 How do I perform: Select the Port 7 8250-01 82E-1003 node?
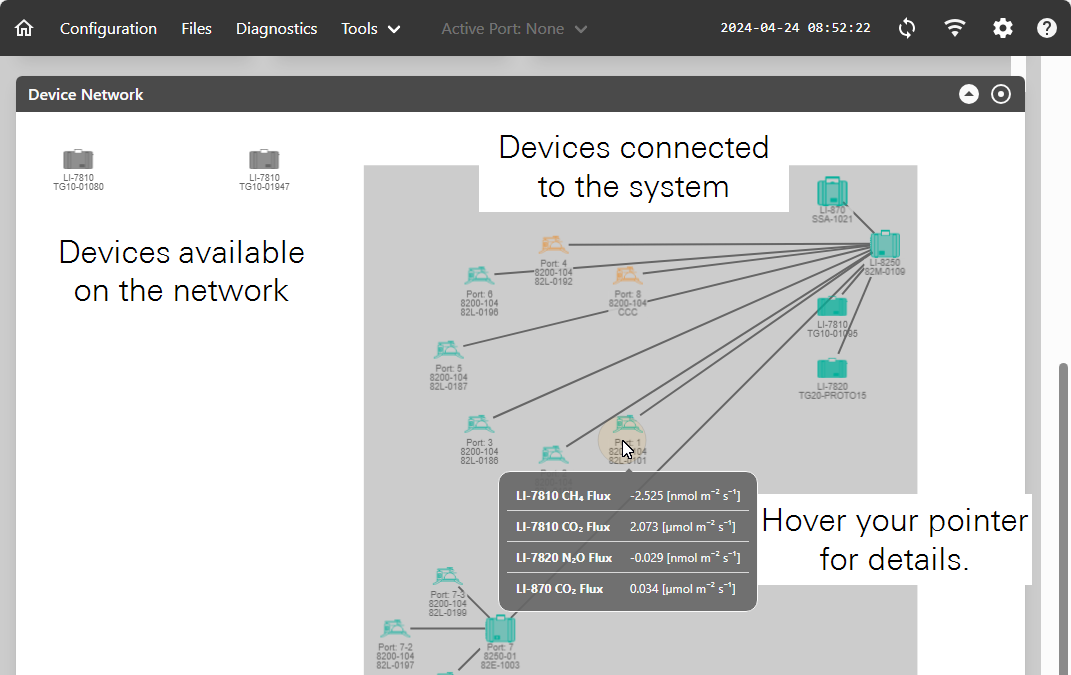point(500,642)
